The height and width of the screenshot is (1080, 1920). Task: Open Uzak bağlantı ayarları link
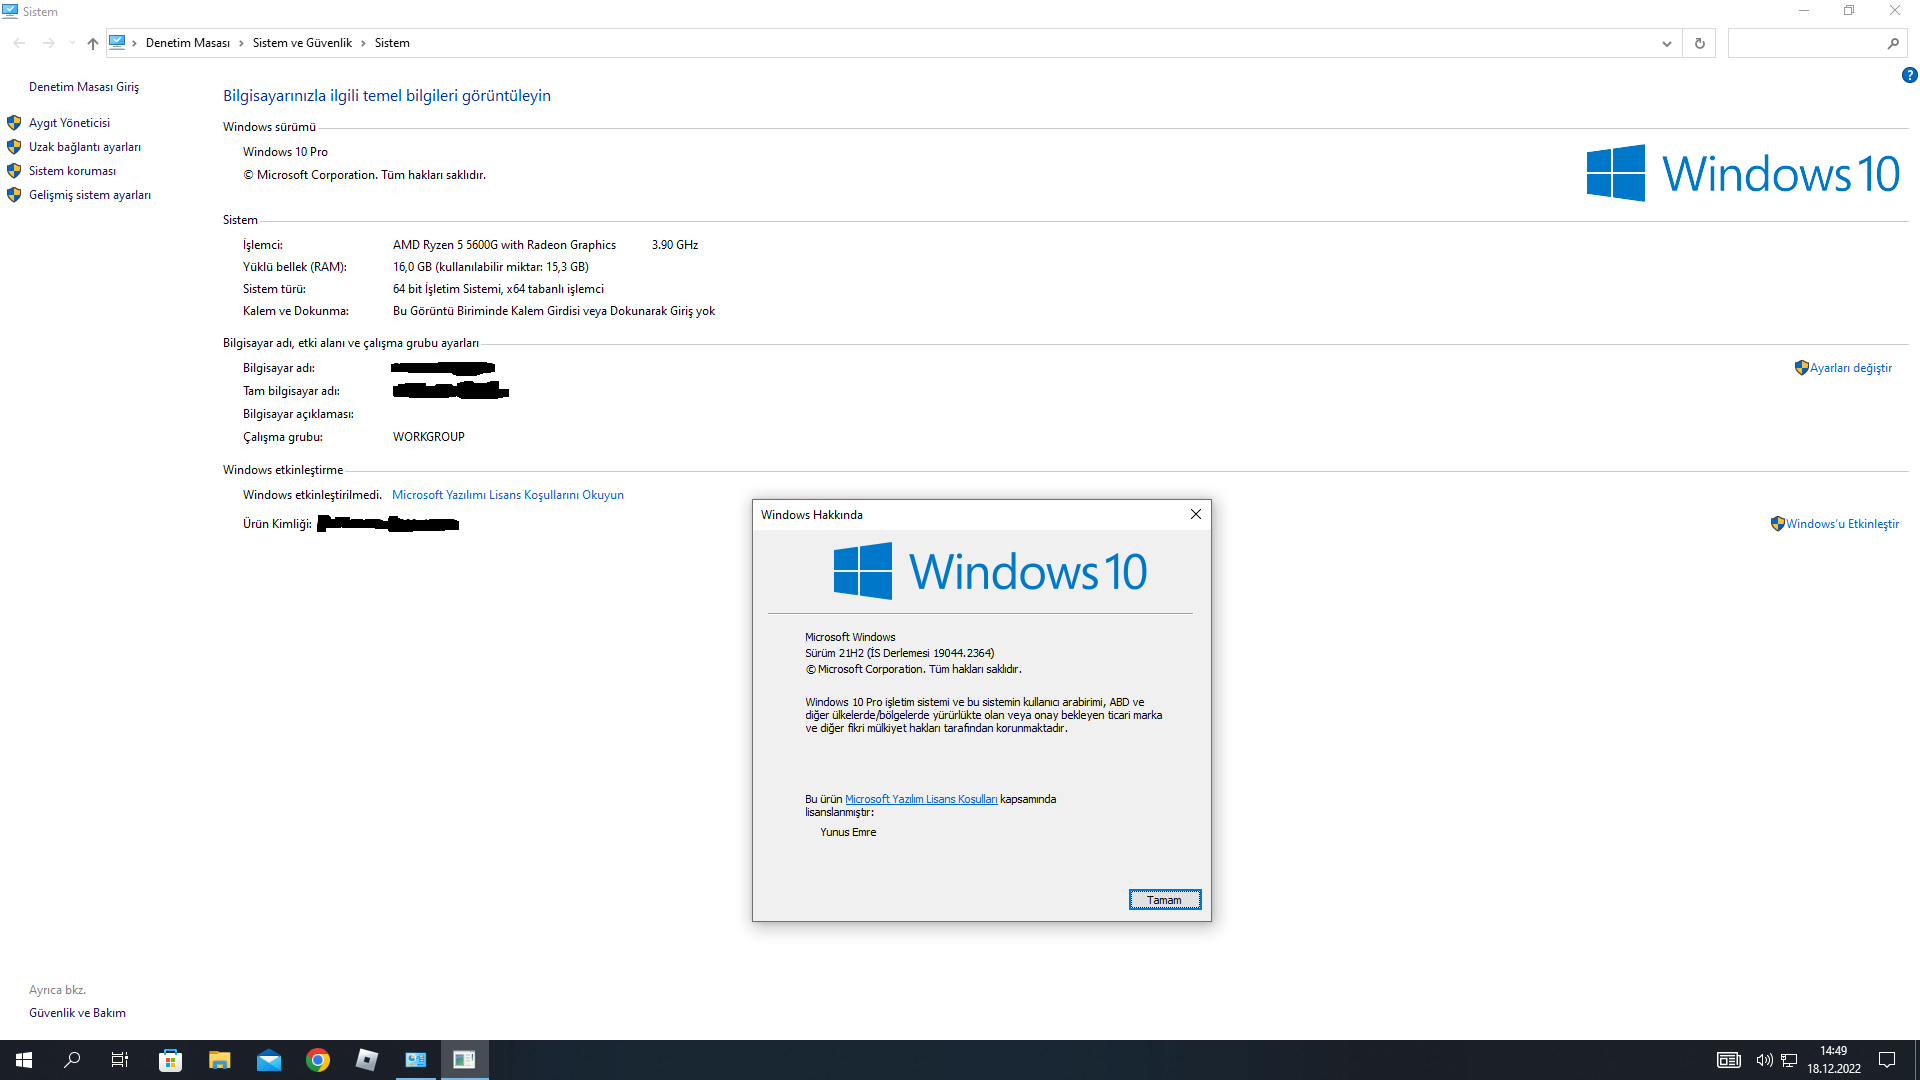84,147
